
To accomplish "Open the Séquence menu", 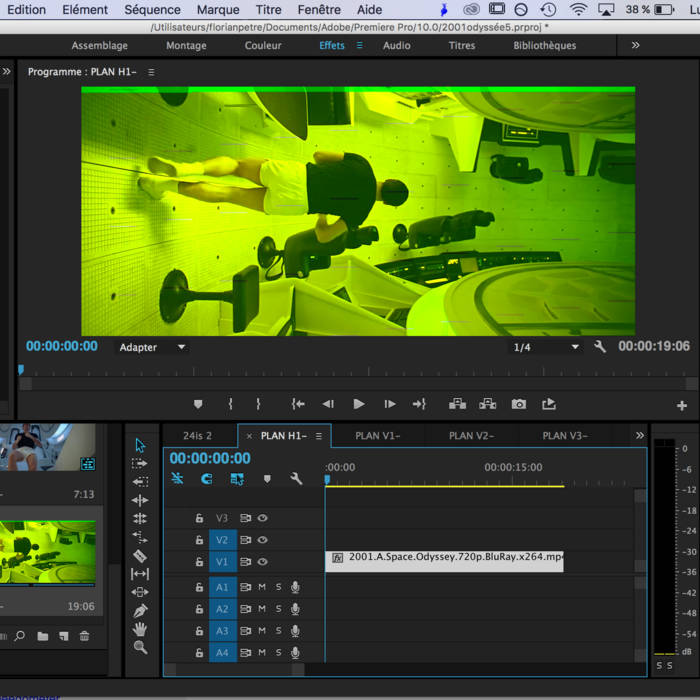I will tap(152, 9).
